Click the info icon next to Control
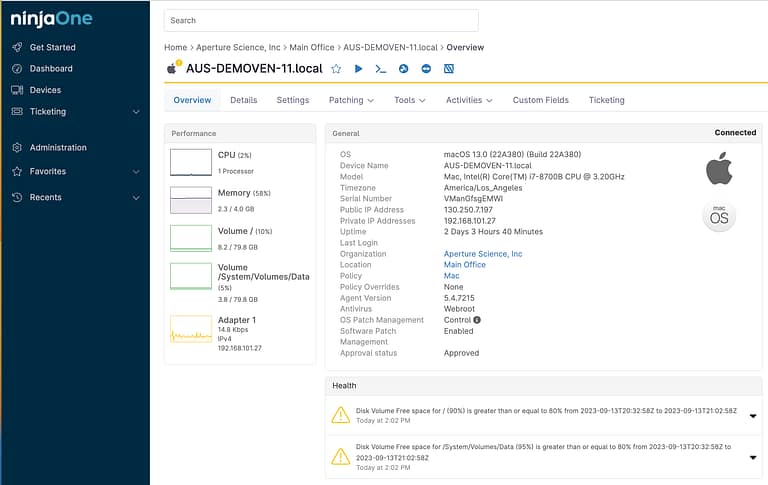768x485 pixels. click(x=477, y=320)
